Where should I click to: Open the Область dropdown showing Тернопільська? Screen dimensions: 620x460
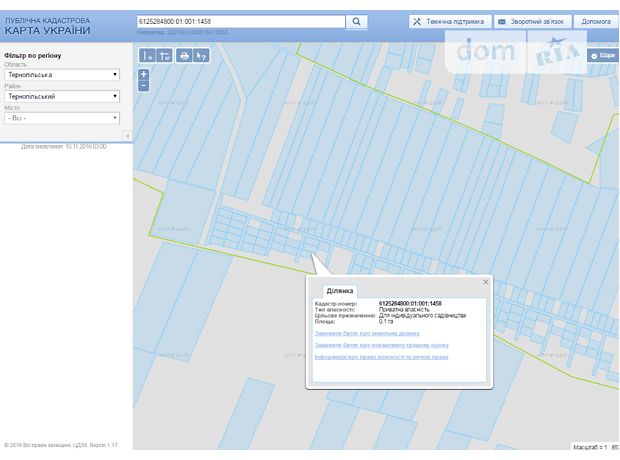pos(62,75)
